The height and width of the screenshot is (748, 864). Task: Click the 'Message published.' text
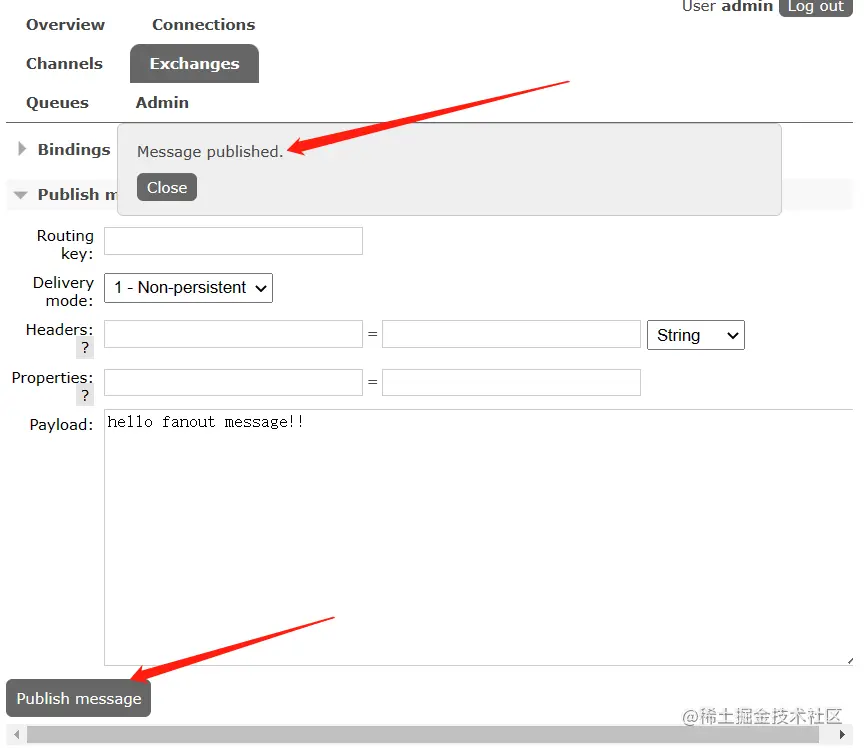[x=210, y=152]
